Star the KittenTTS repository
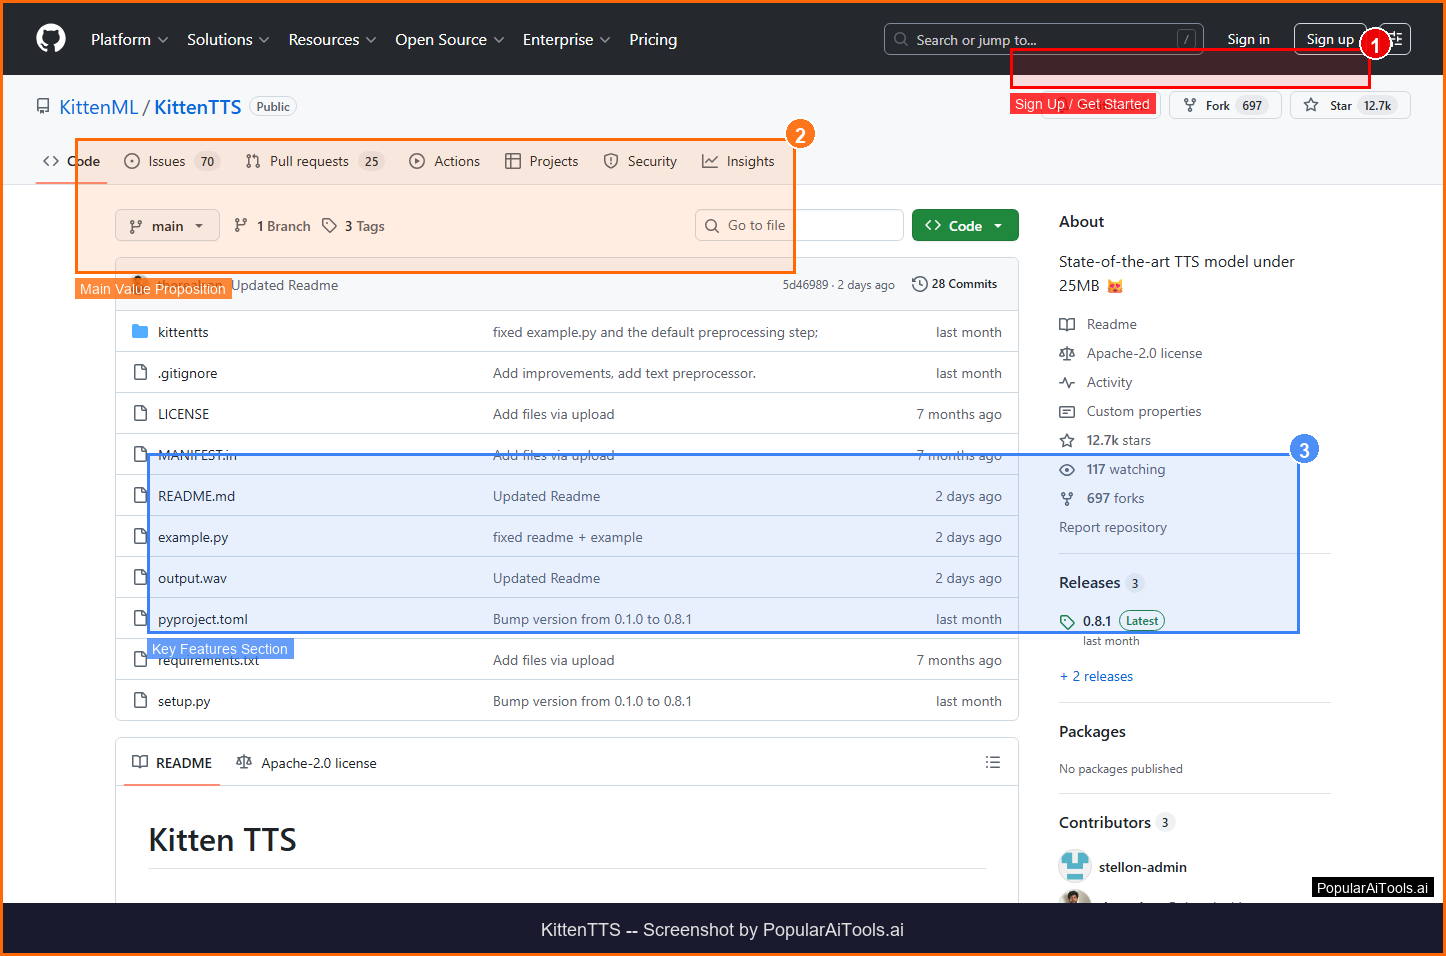The width and height of the screenshot is (1446, 956). [x=1349, y=105]
